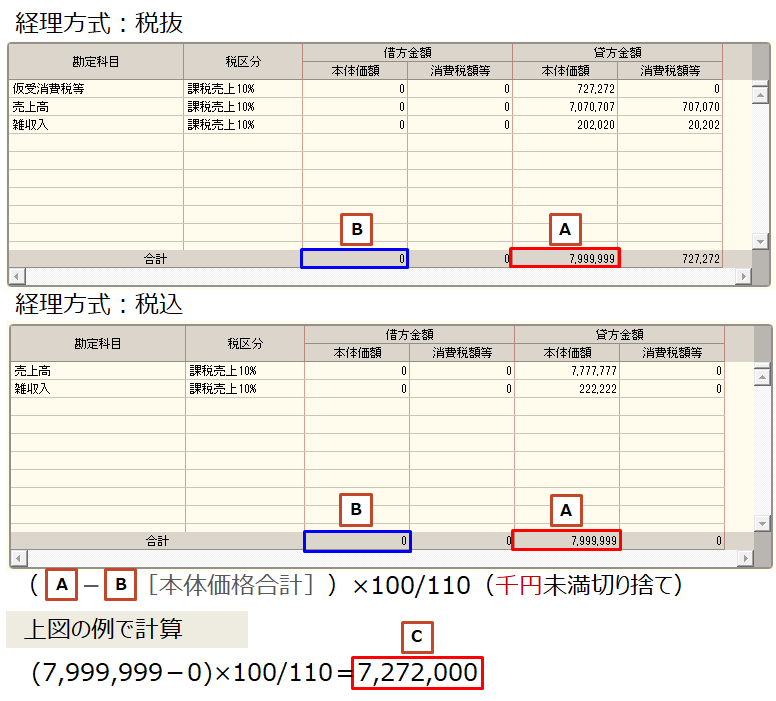
Task: Click the blue-boxed debit total in the 税込 table
Action: coord(357,541)
